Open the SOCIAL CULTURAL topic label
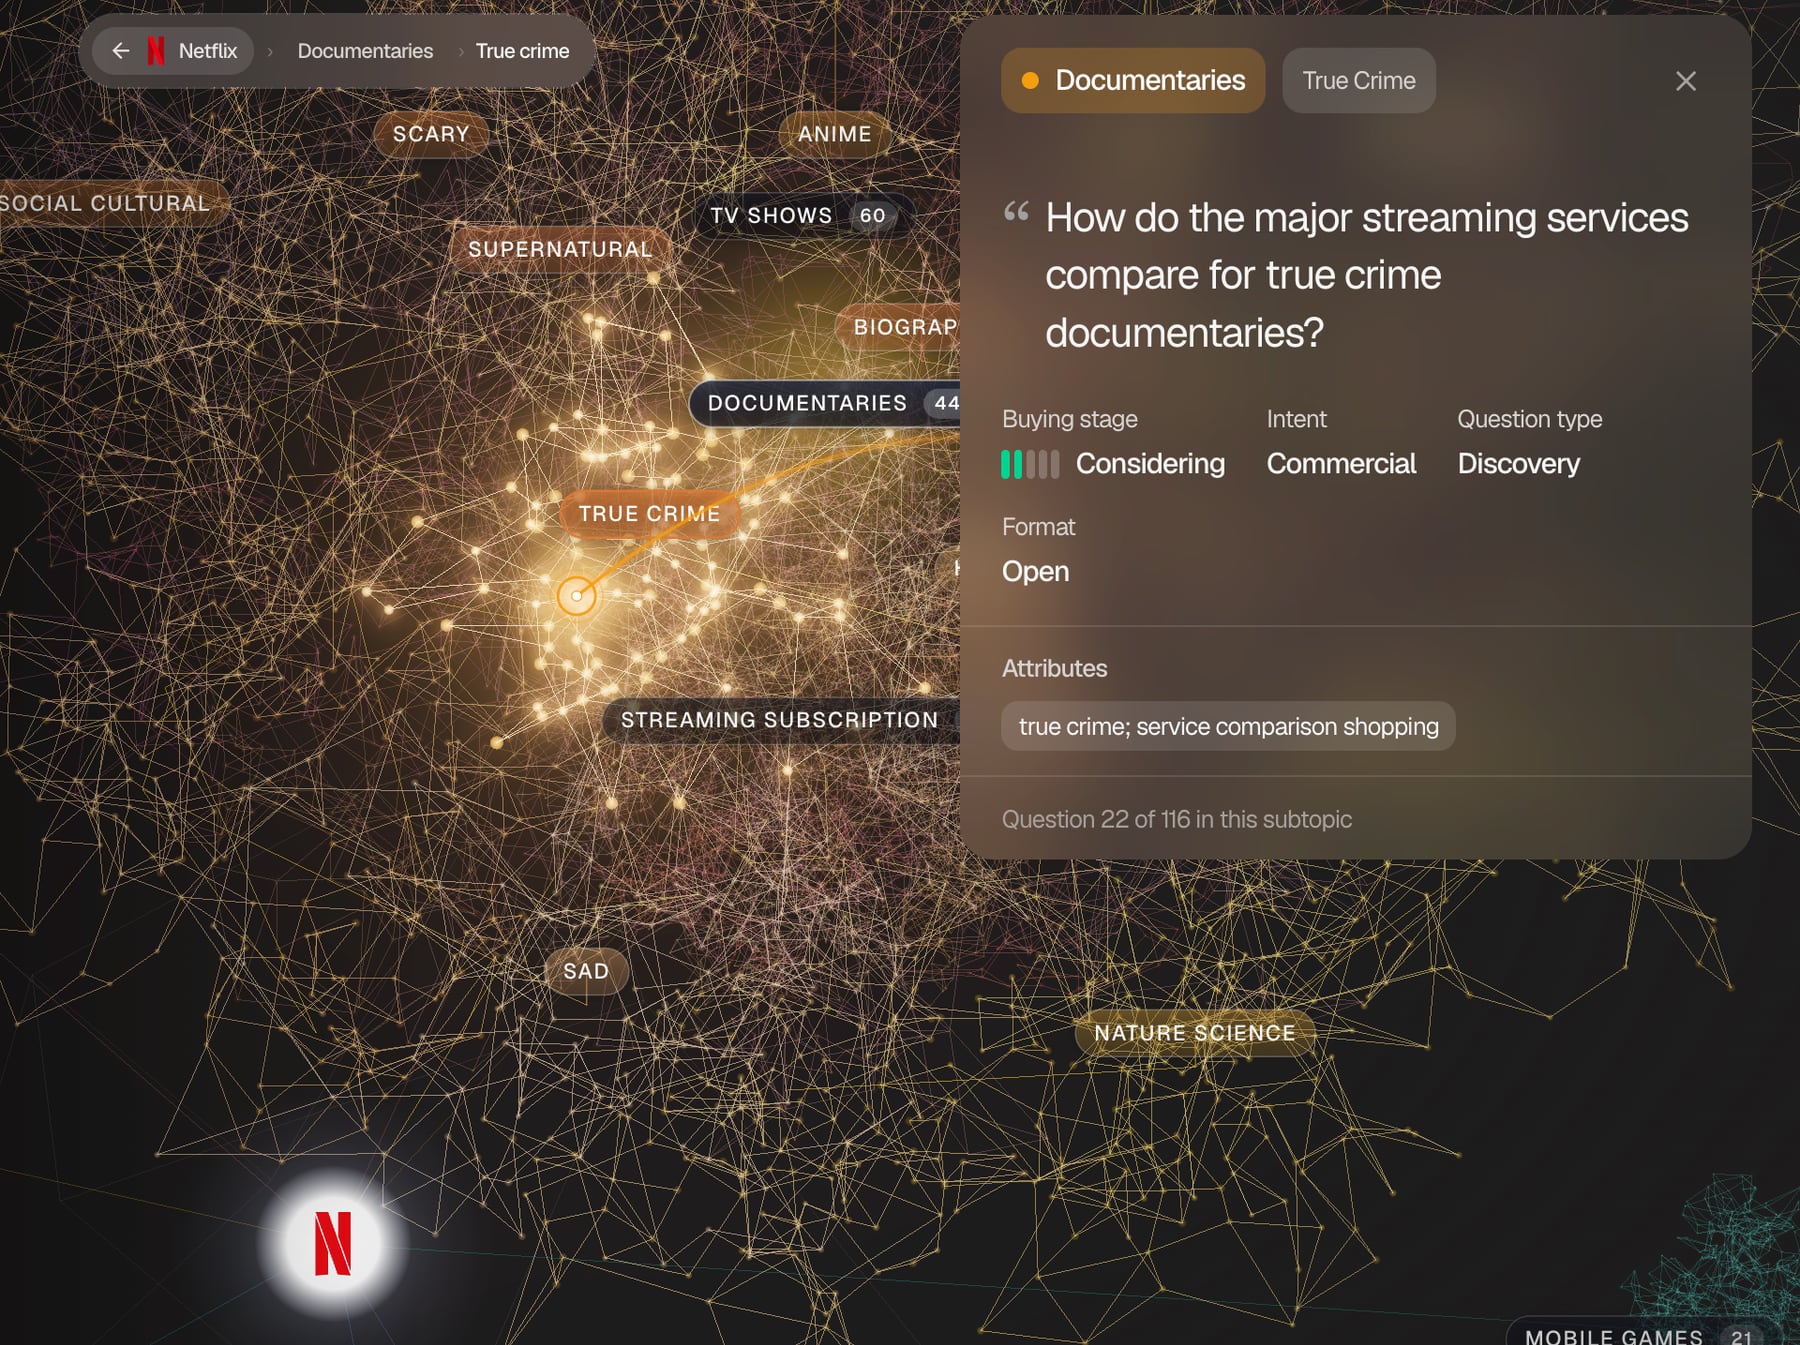Screen dimensions: 1800x1345 [110, 203]
